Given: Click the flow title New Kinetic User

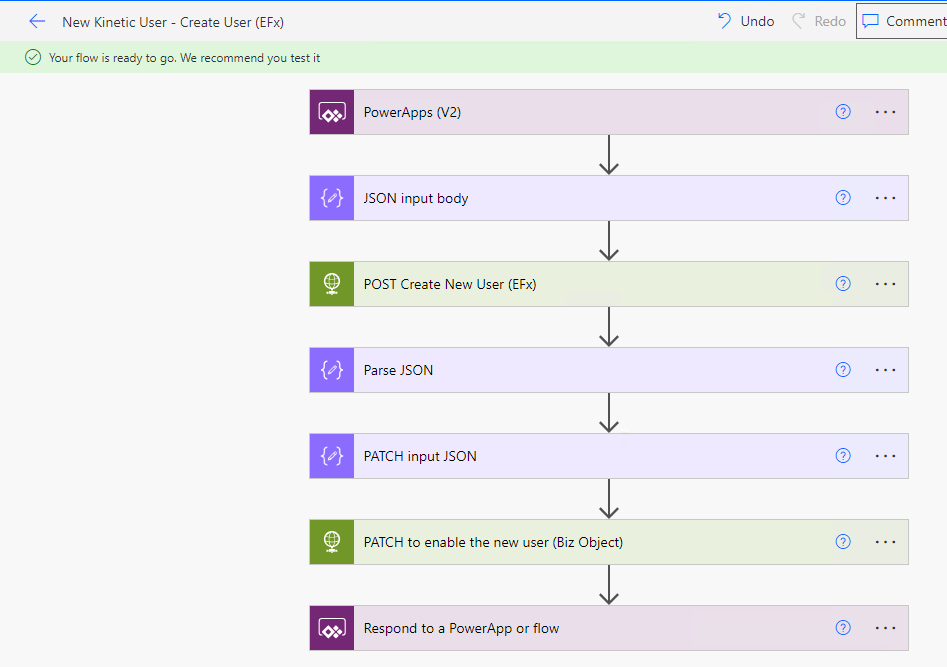Looking at the screenshot, I should 173,22.
